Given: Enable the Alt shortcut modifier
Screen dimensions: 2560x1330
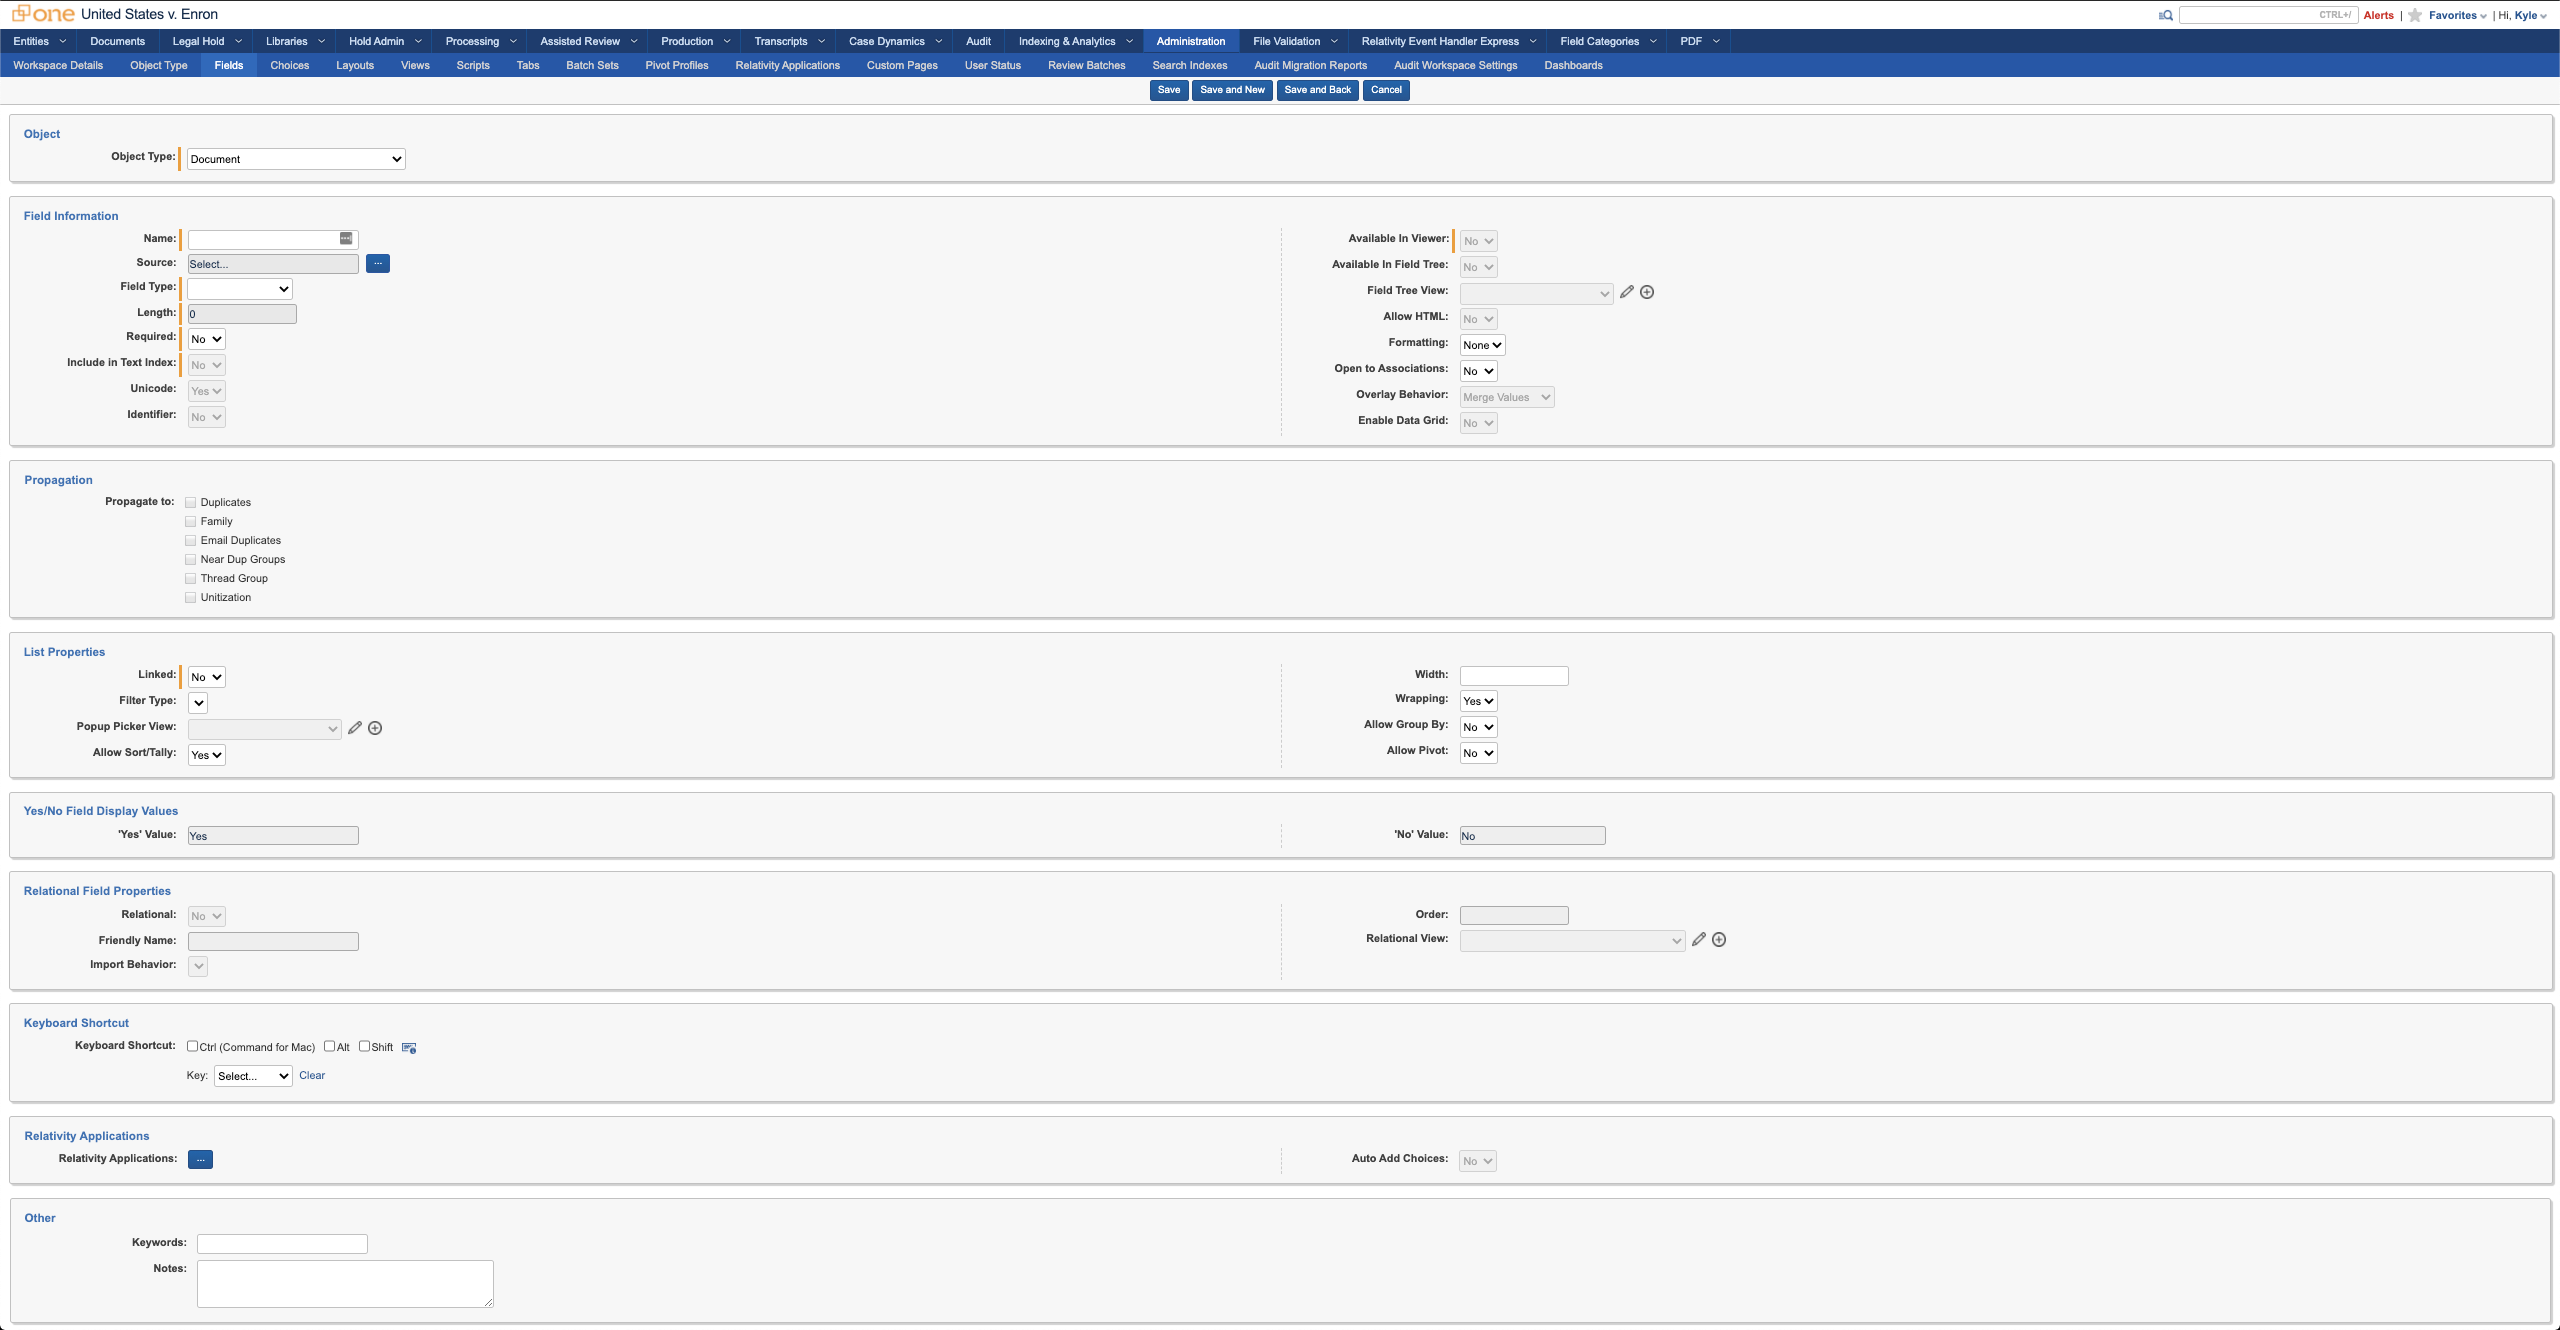Looking at the screenshot, I should pos(330,1047).
